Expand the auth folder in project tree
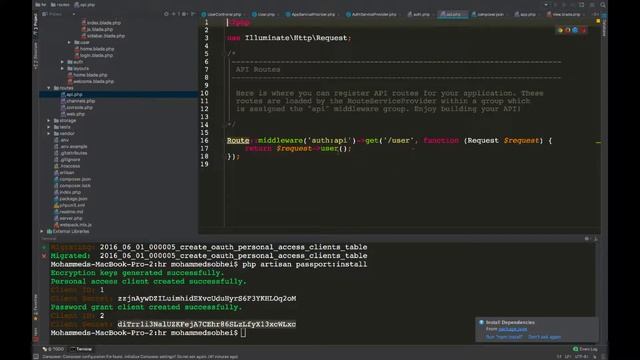Screen dimensions: 640x360 pos(62,62)
